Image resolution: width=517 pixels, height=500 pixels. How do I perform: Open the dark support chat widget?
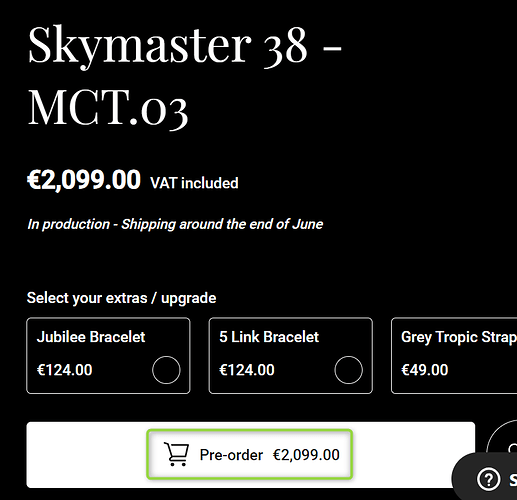coord(485,477)
